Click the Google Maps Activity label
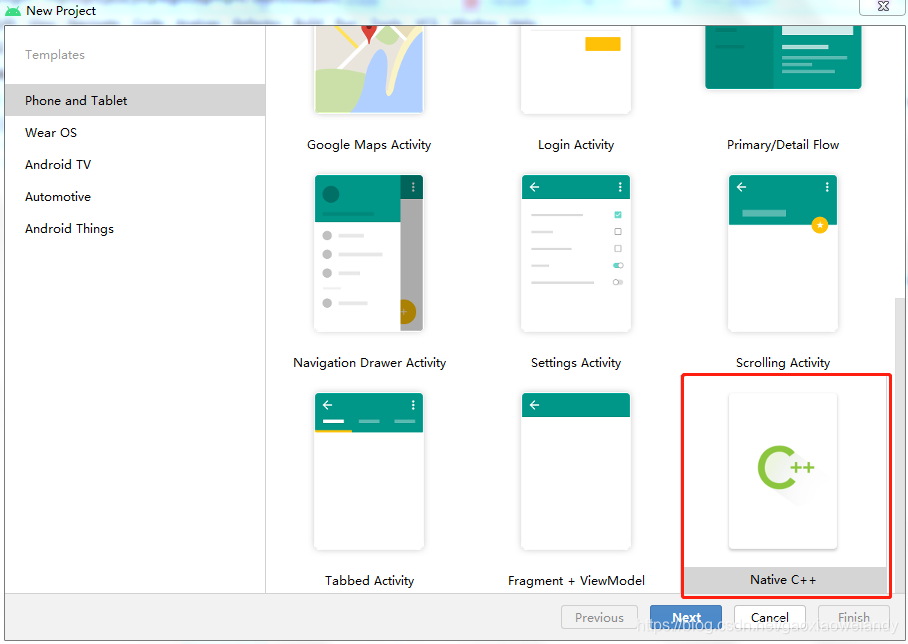The width and height of the screenshot is (908, 644). tap(369, 145)
